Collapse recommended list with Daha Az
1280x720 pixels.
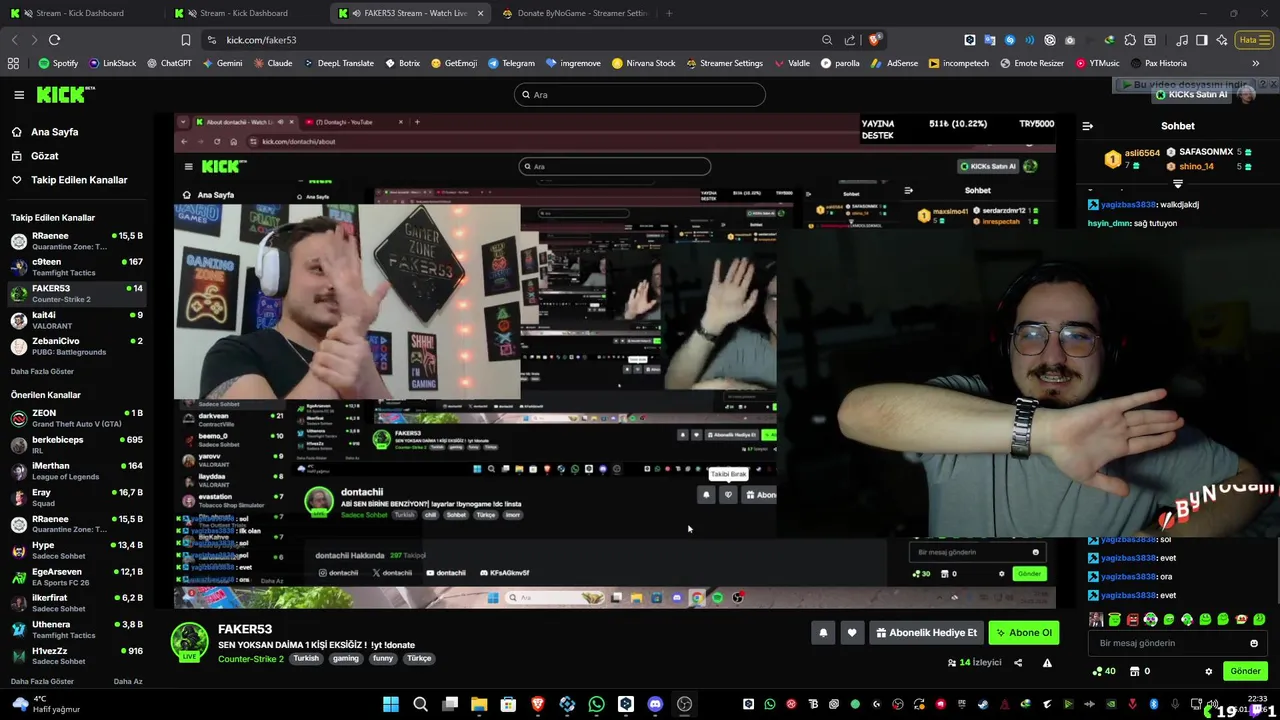click(x=128, y=681)
